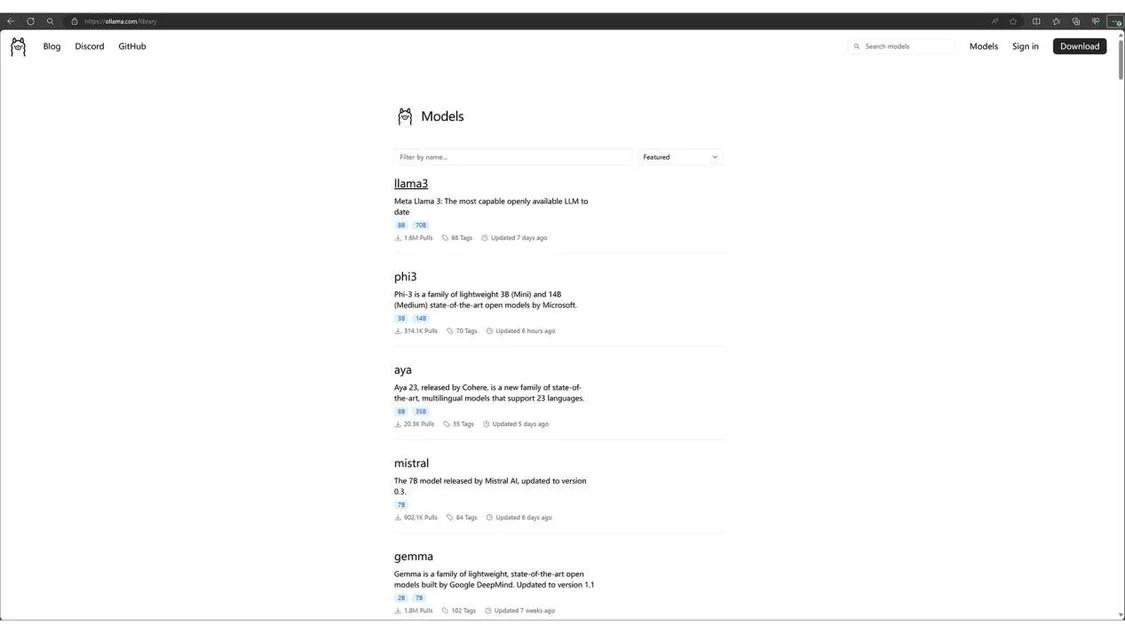
Task: Click the browser address bar URL
Action: coord(121,22)
